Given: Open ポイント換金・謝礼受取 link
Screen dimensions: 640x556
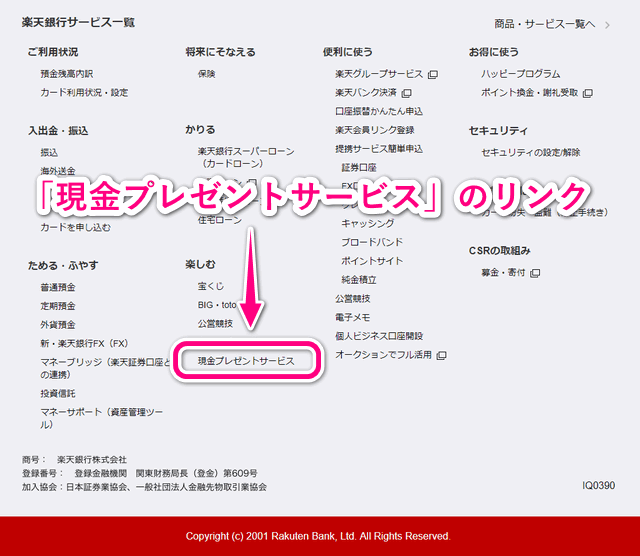Looking at the screenshot, I should (x=529, y=93).
